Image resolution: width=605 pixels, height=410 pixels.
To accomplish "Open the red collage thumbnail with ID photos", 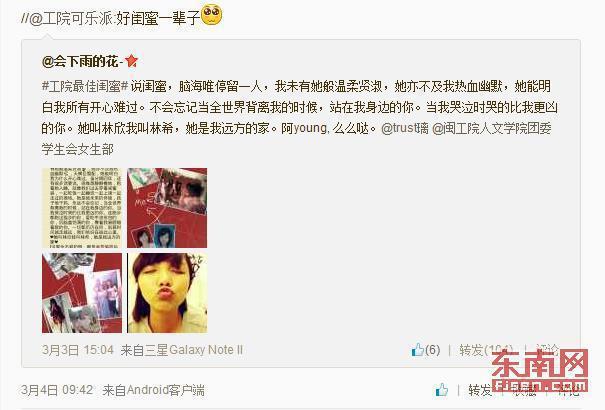I will 167,208.
